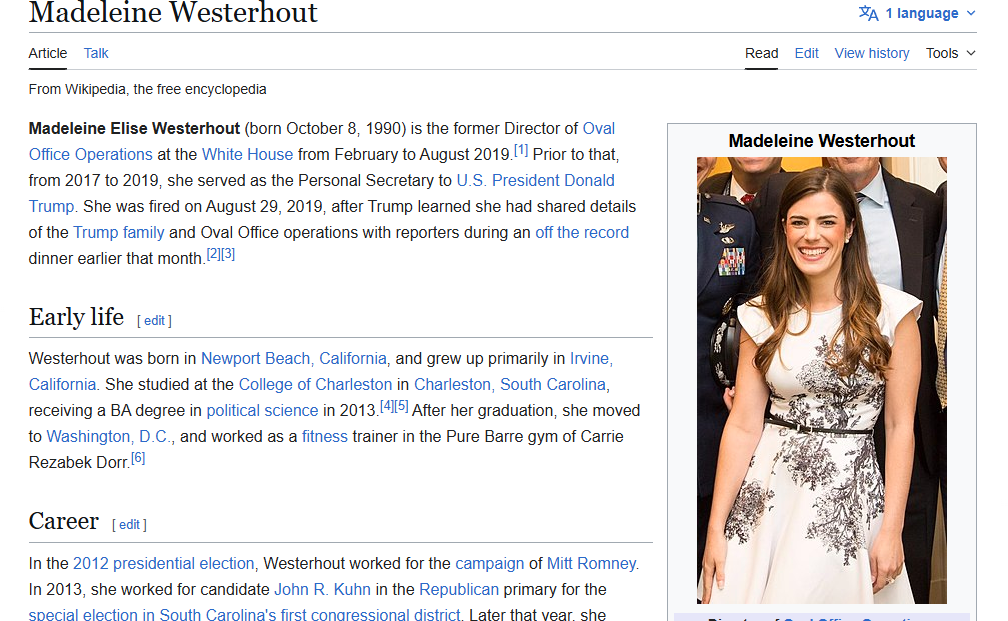Open the White House link
The image size is (1008, 621).
pyautogui.click(x=248, y=155)
